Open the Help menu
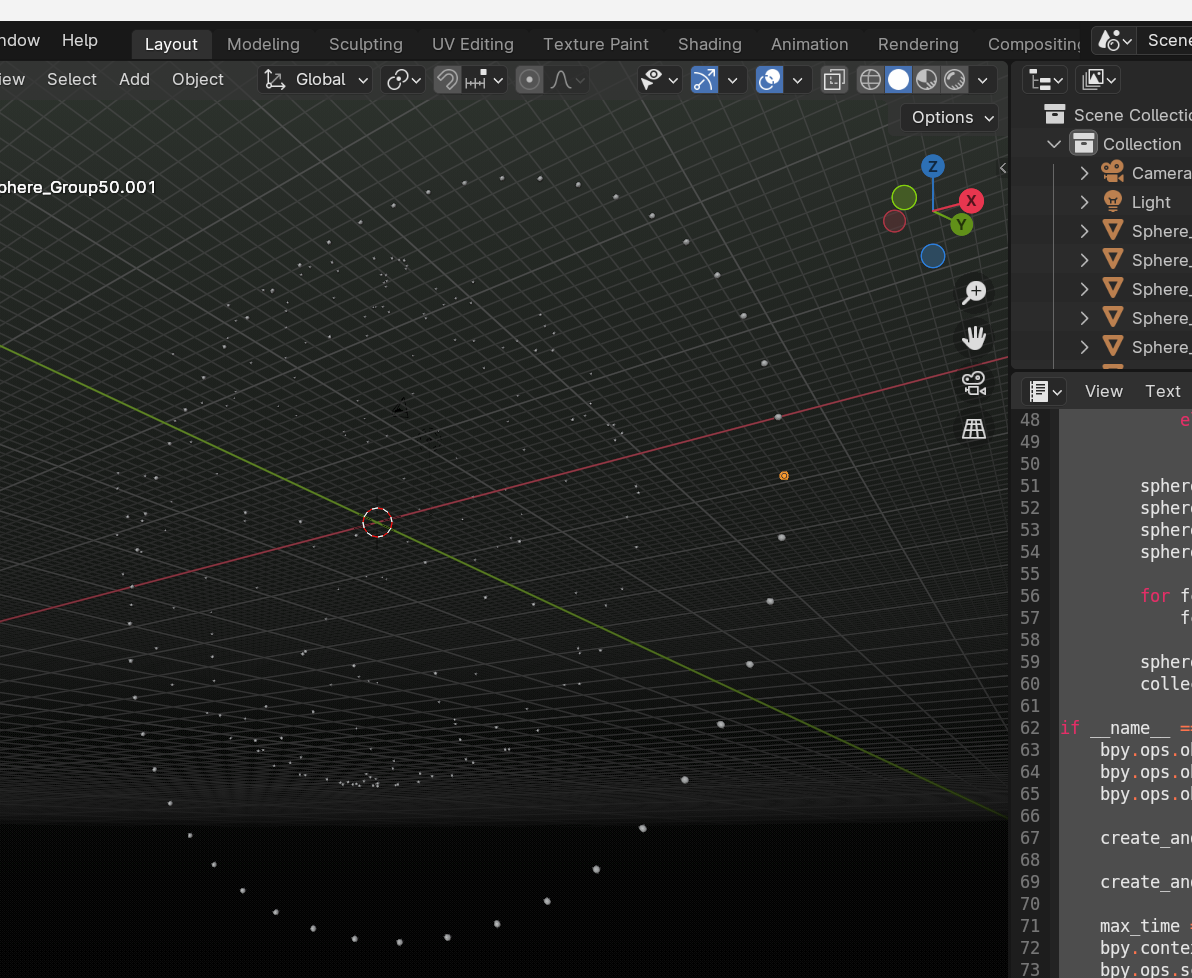Screen dimensions: 1192x978 [x=80, y=40]
